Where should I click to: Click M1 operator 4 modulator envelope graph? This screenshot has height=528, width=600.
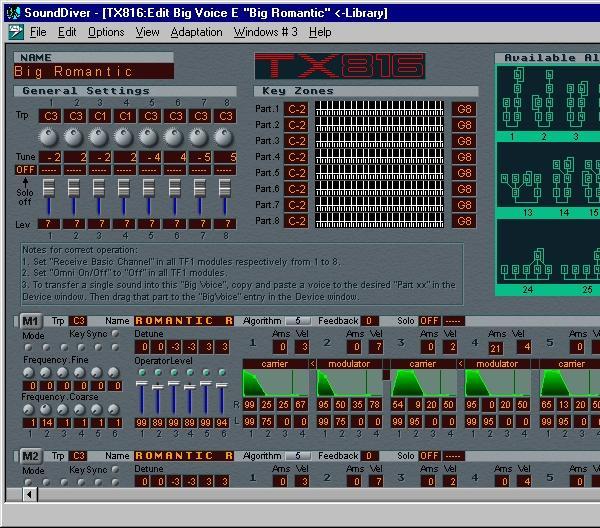[x=497, y=383]
